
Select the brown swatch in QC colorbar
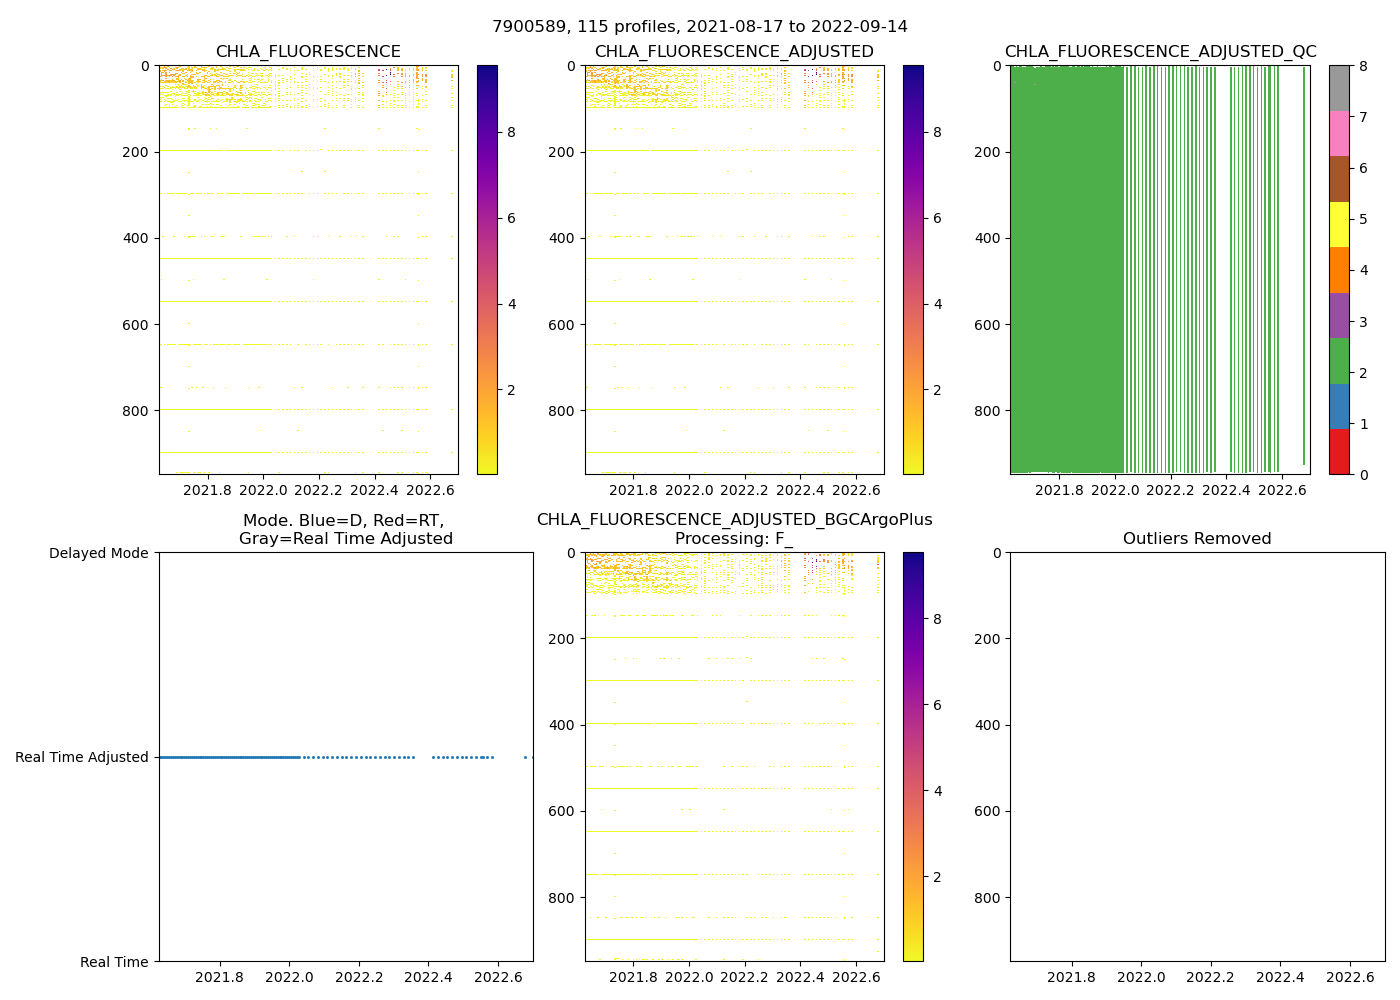pos(1339,179)
